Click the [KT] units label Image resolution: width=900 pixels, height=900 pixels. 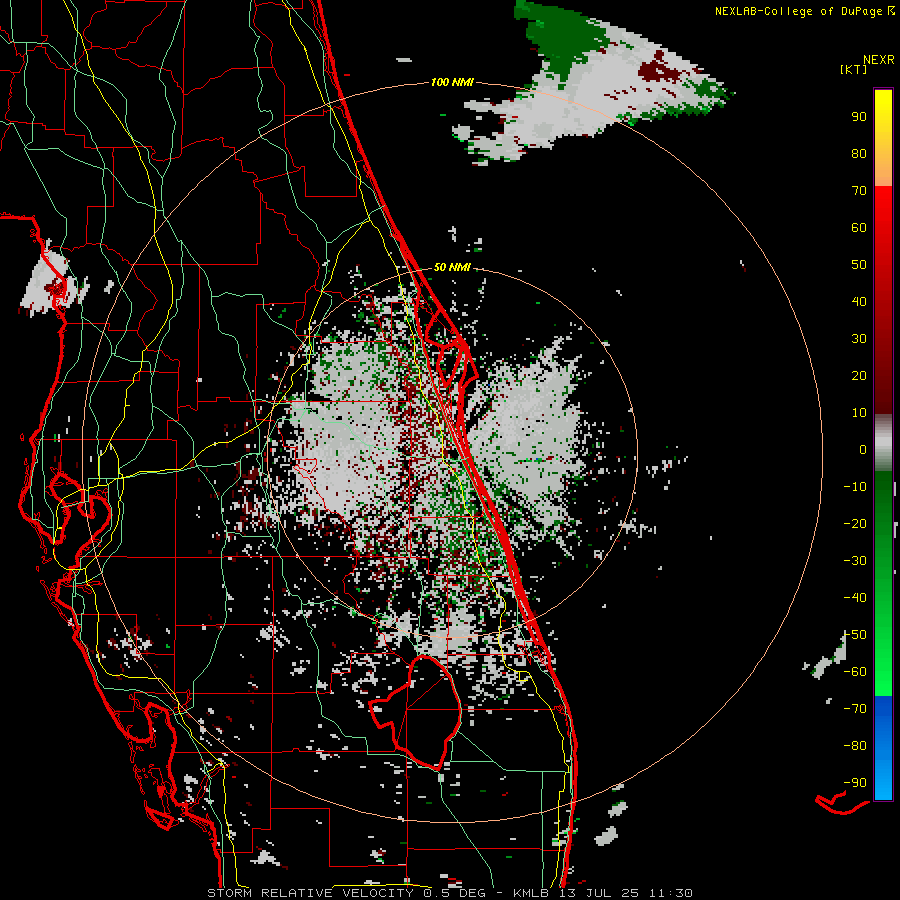(854, 69)
